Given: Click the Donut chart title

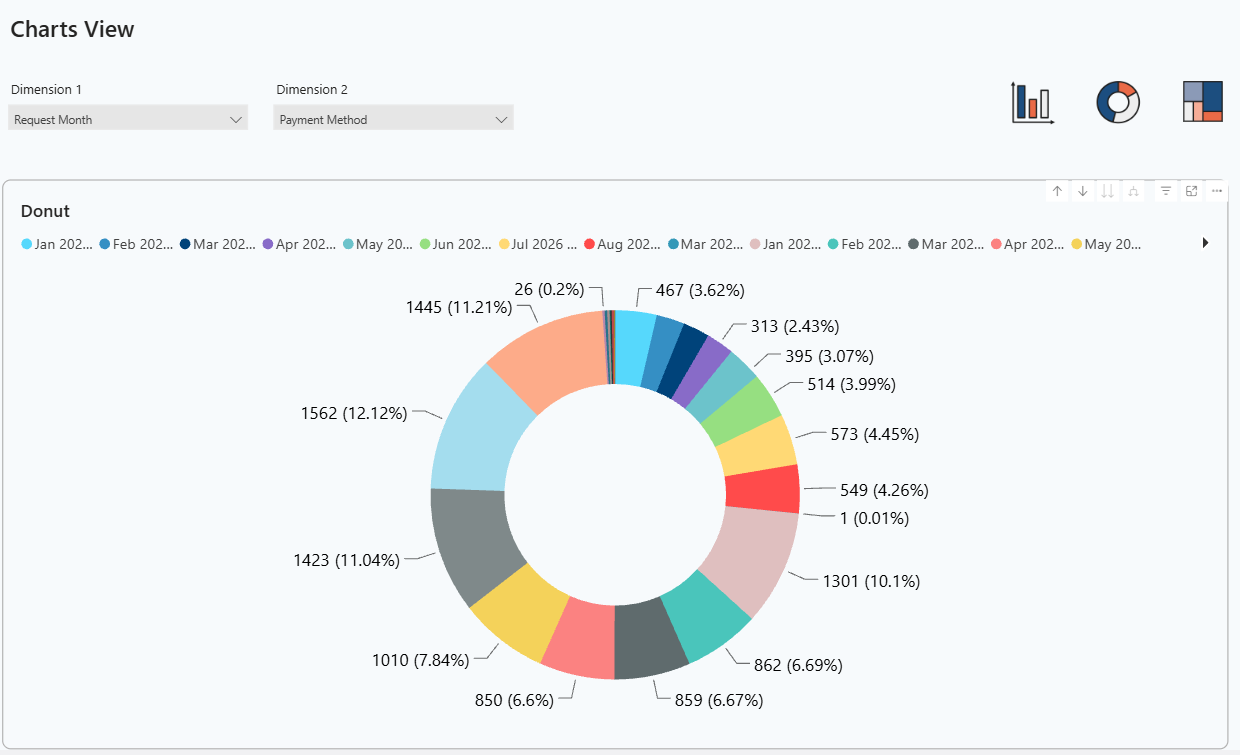Looking at the screenshot, I should [x=45, y=211].
